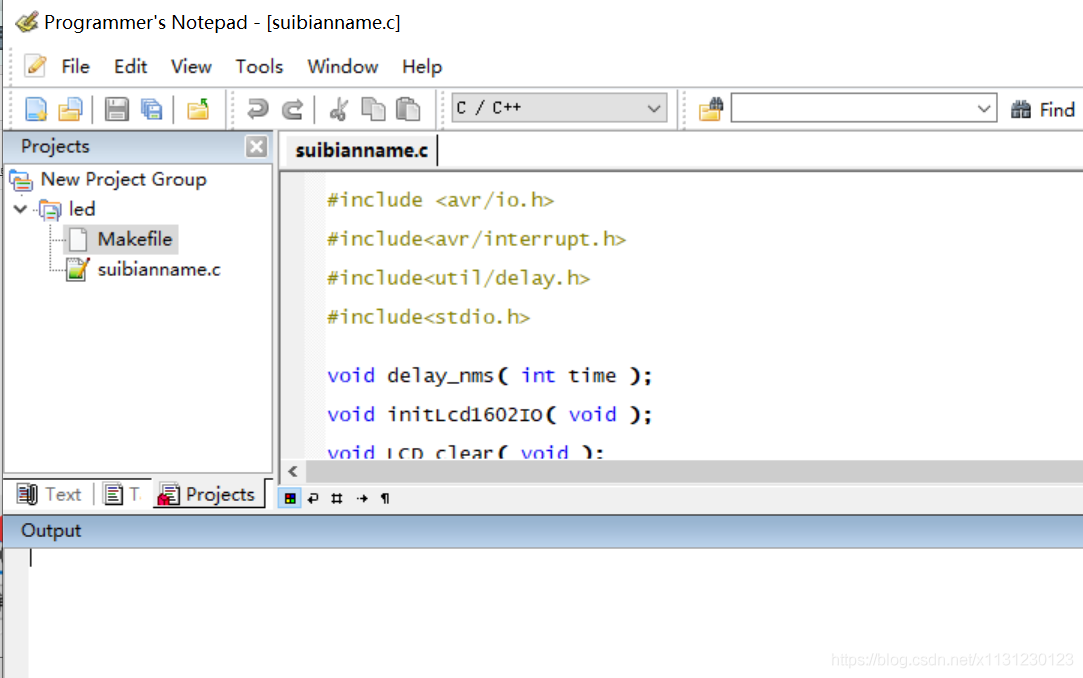The image size is (1083, 678).
Task: Click the 'void initLcd1602IO( void );' line
Action: [490, 414]
